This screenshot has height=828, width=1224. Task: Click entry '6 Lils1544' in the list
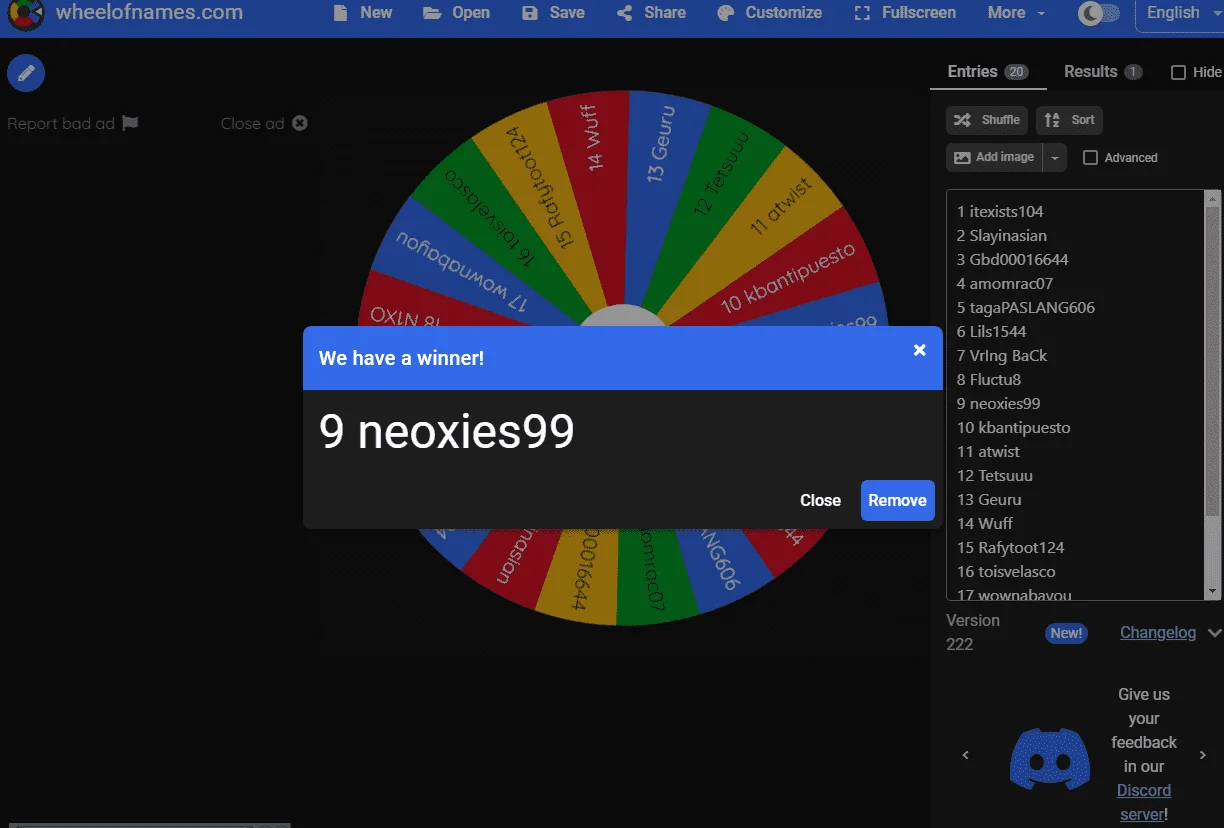[992, 332]
